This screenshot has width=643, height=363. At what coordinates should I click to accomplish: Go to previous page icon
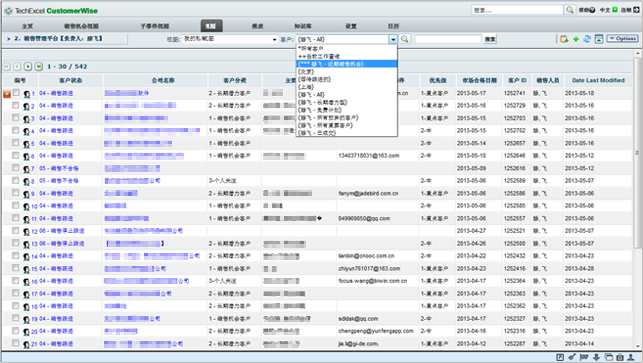tap(17, 66)
